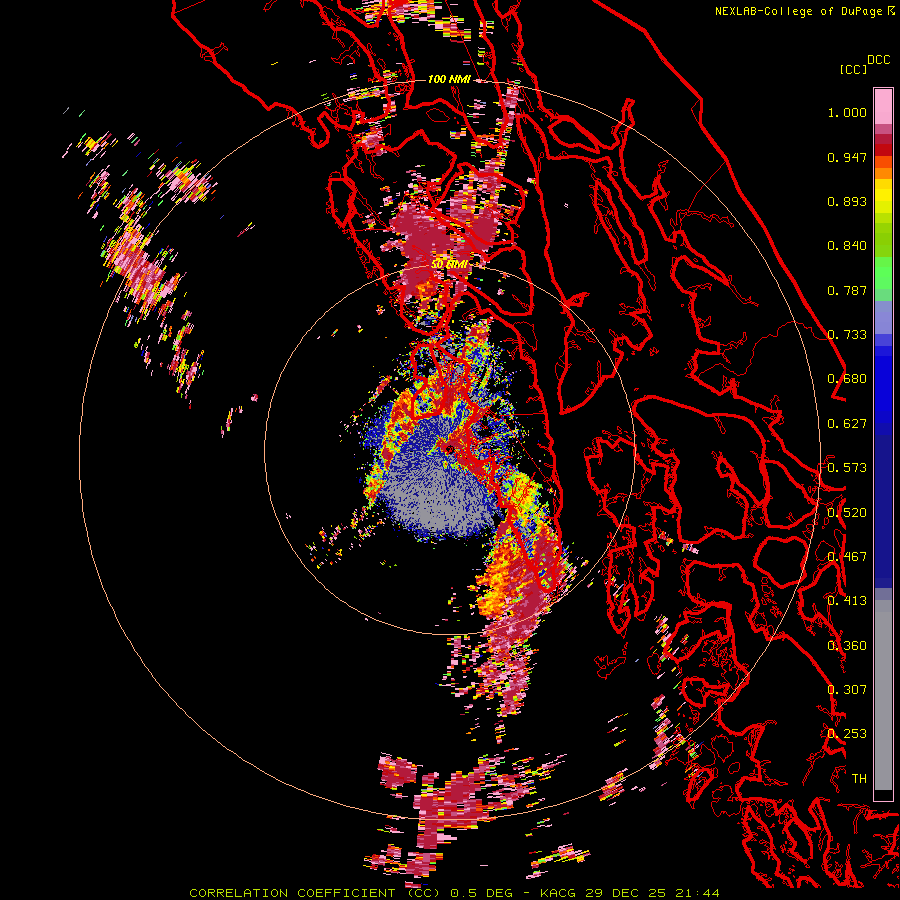Select the 0.573 scale value
This screenshot has width=900, height=900.
click(847, 468)
